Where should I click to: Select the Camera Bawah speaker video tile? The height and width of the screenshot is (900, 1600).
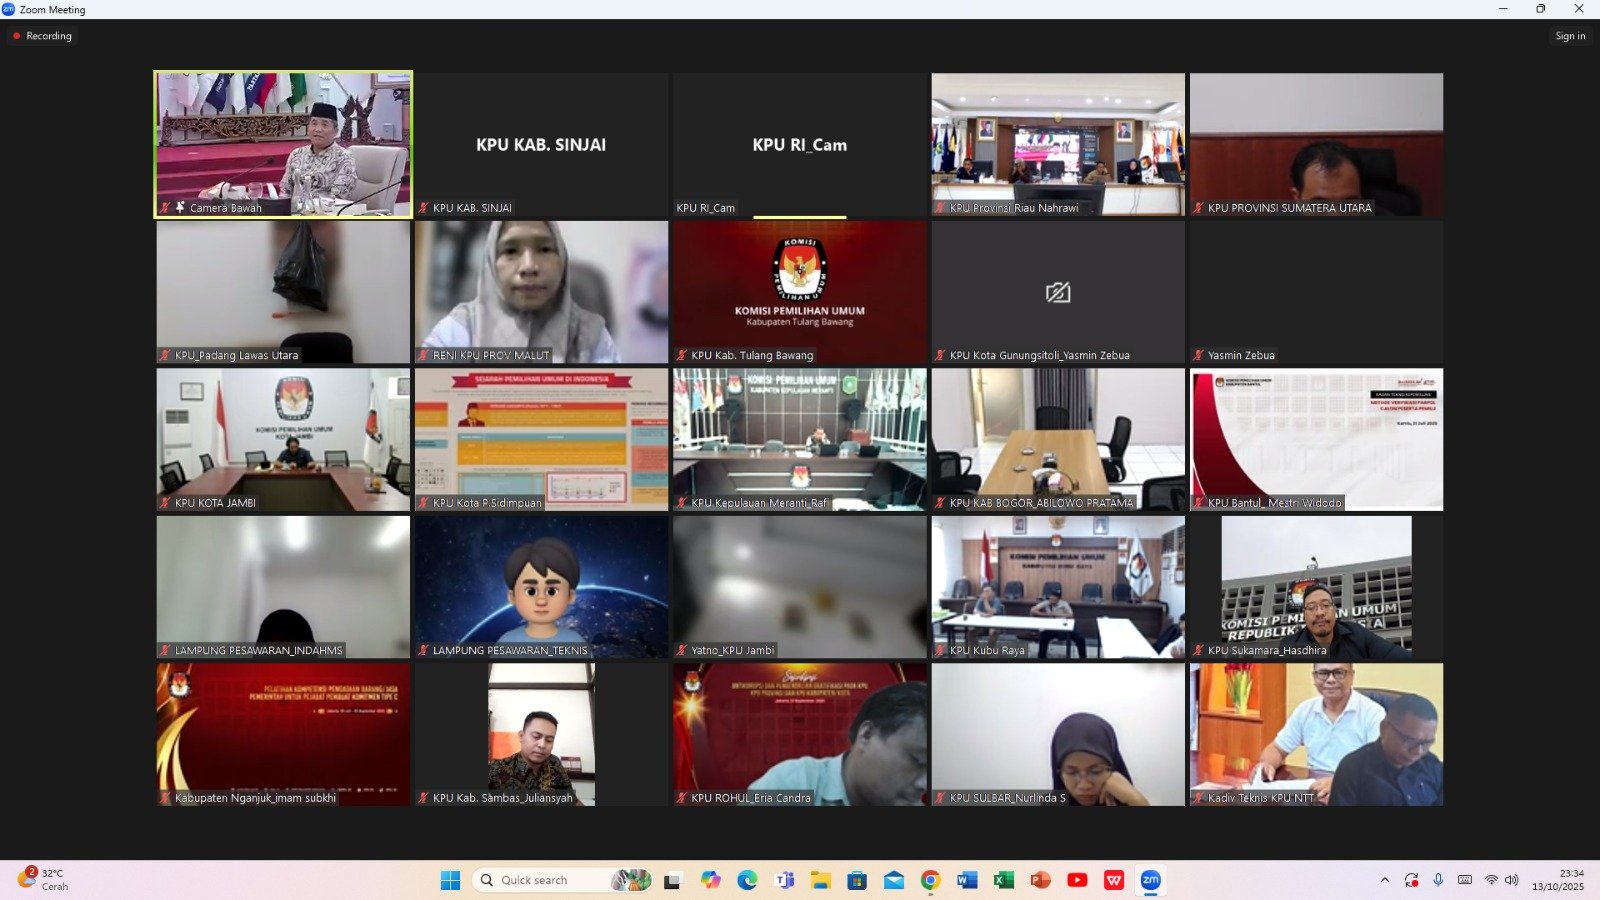[283, 144]
